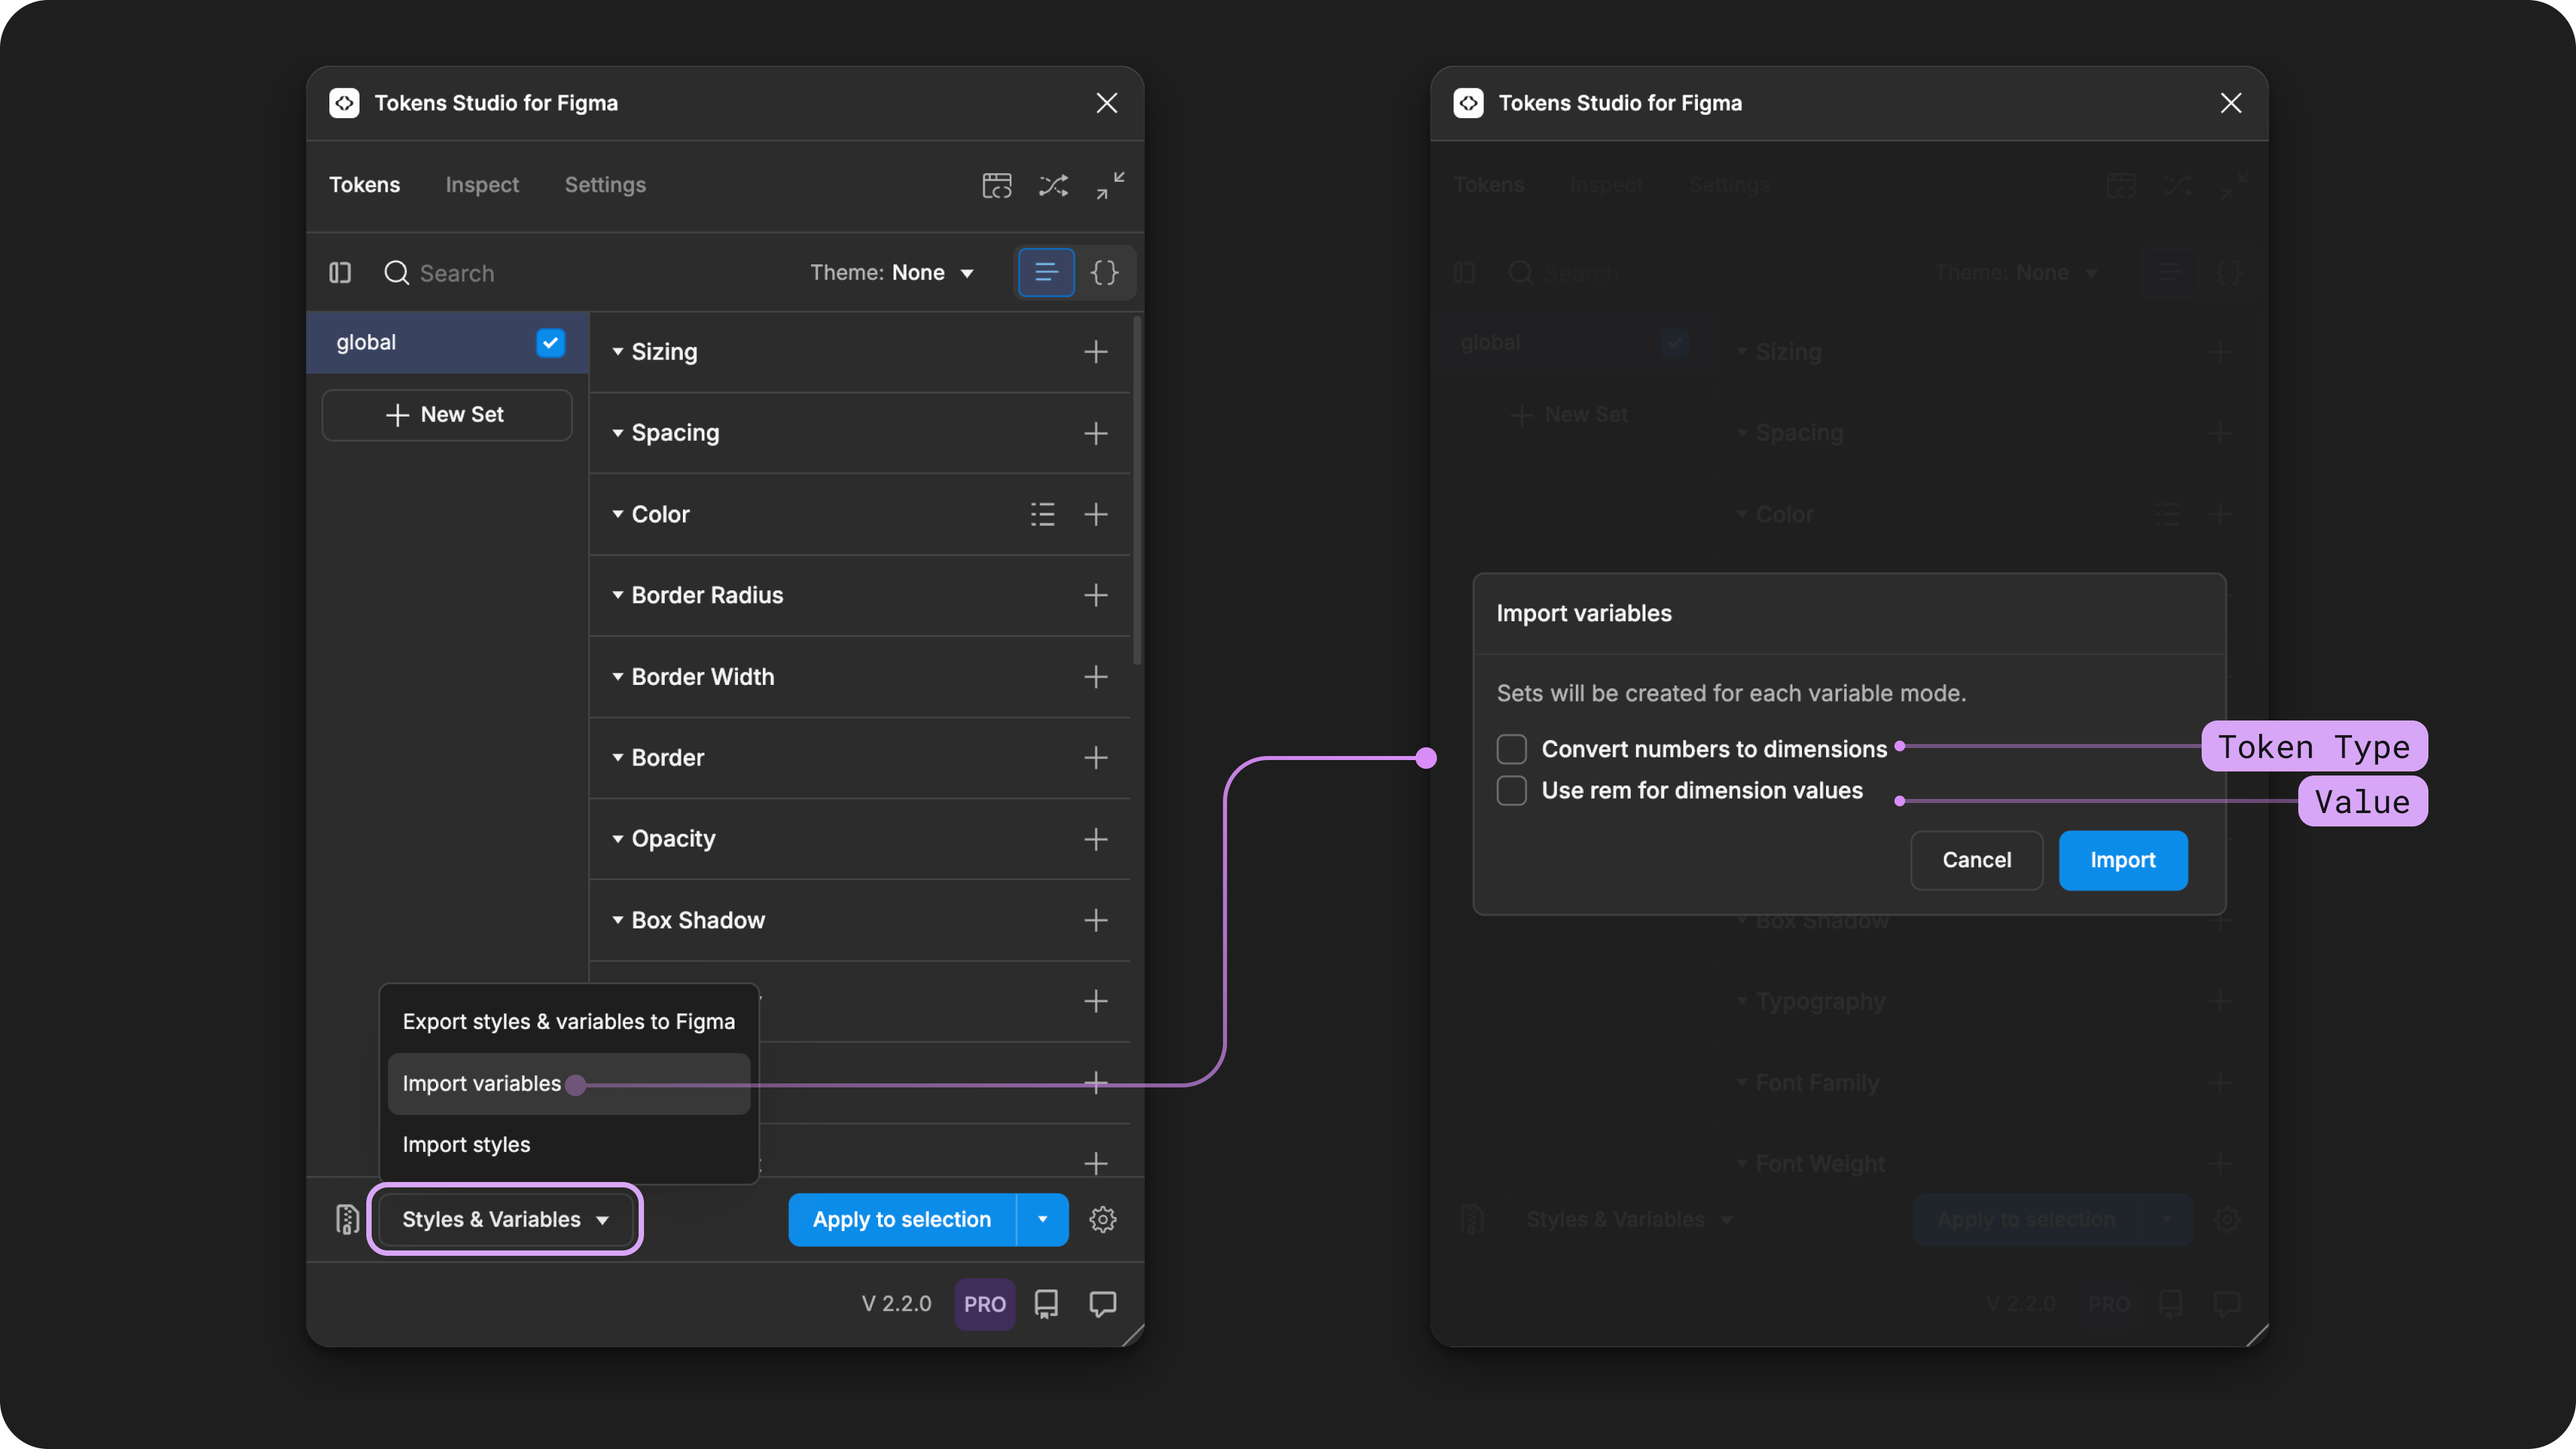Click the tokens file icon left of Styles & Variables
The height and width of the screenshot is (1449, 2576).
point(347,1219)
